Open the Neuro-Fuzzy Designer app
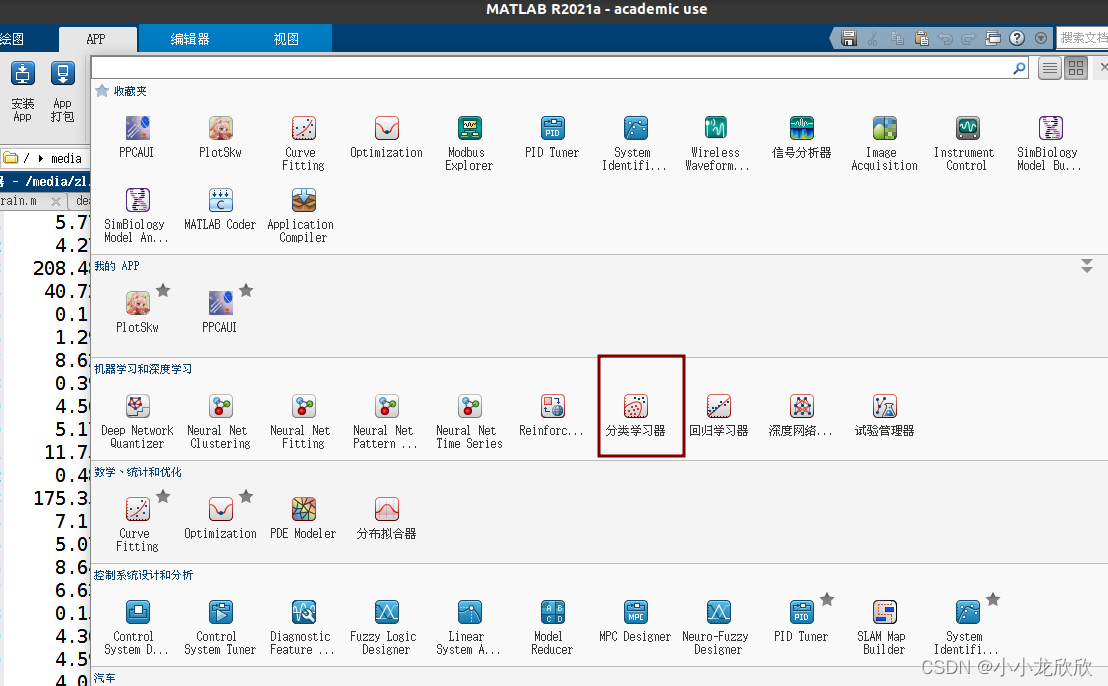This screenshot has width=1108, height=686. point(719,628)
